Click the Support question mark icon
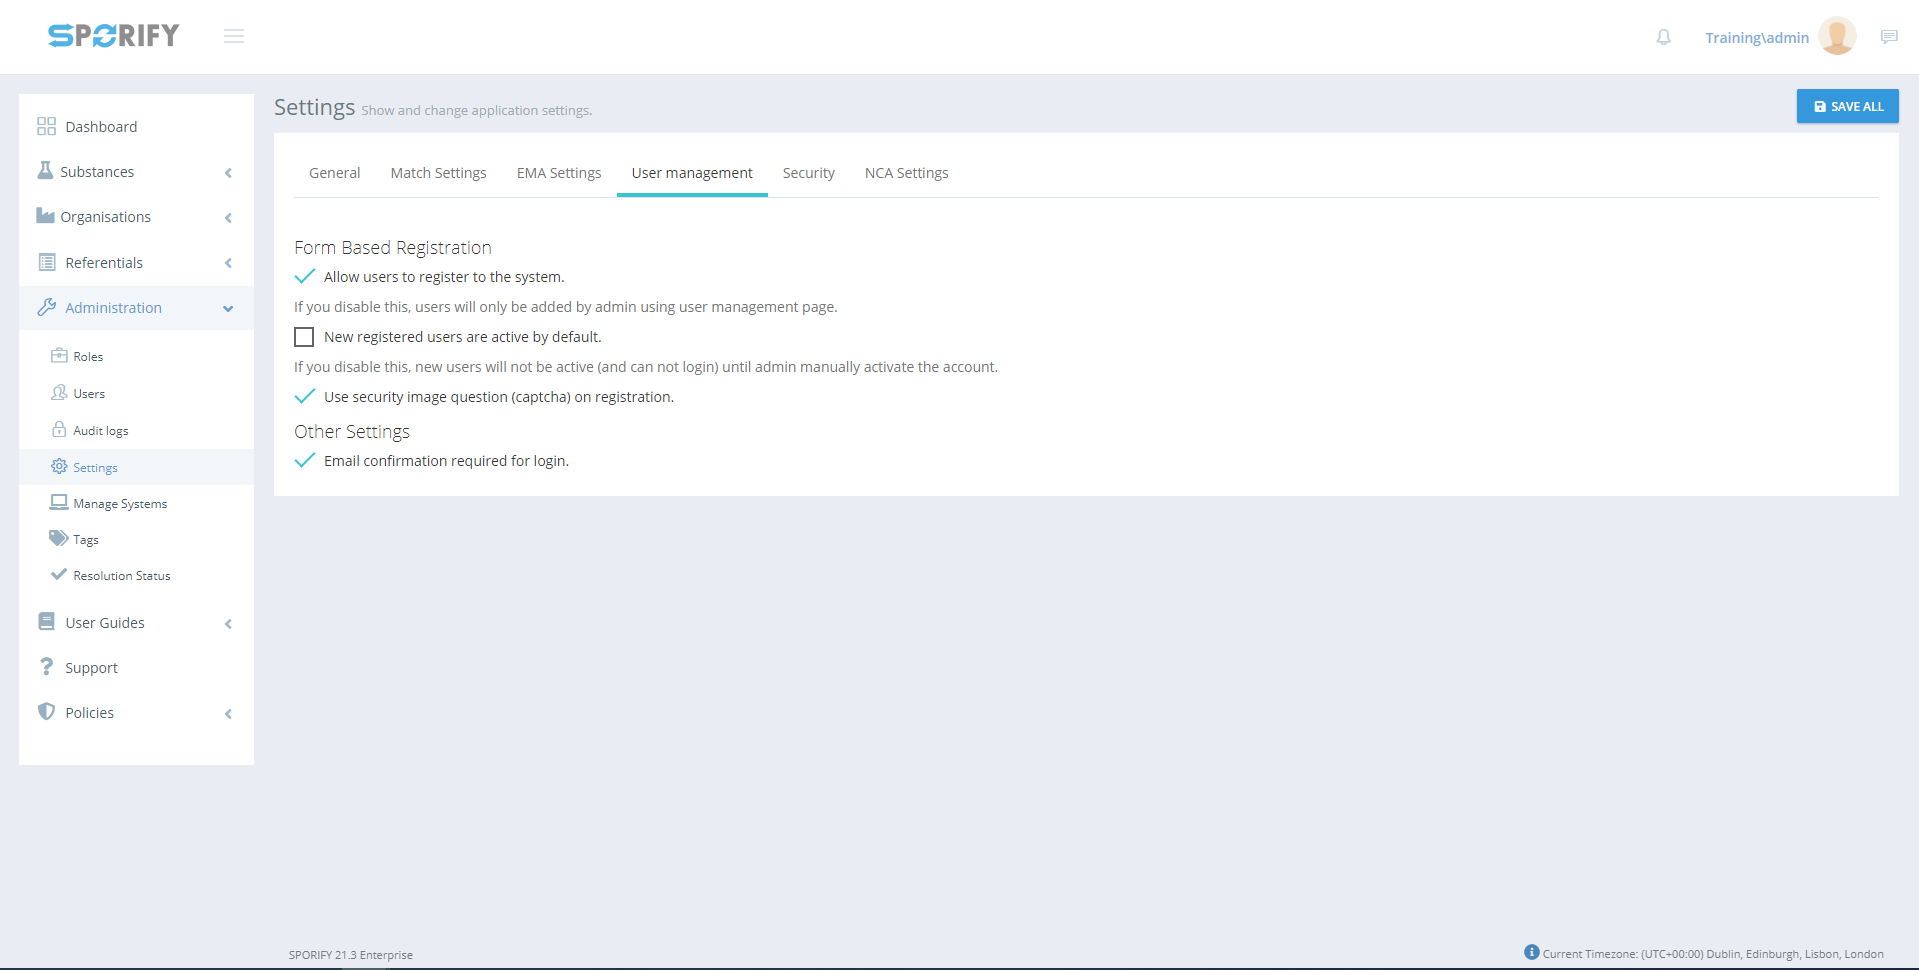This screenshot has width=1919, height=970. [x=46, y=667]
